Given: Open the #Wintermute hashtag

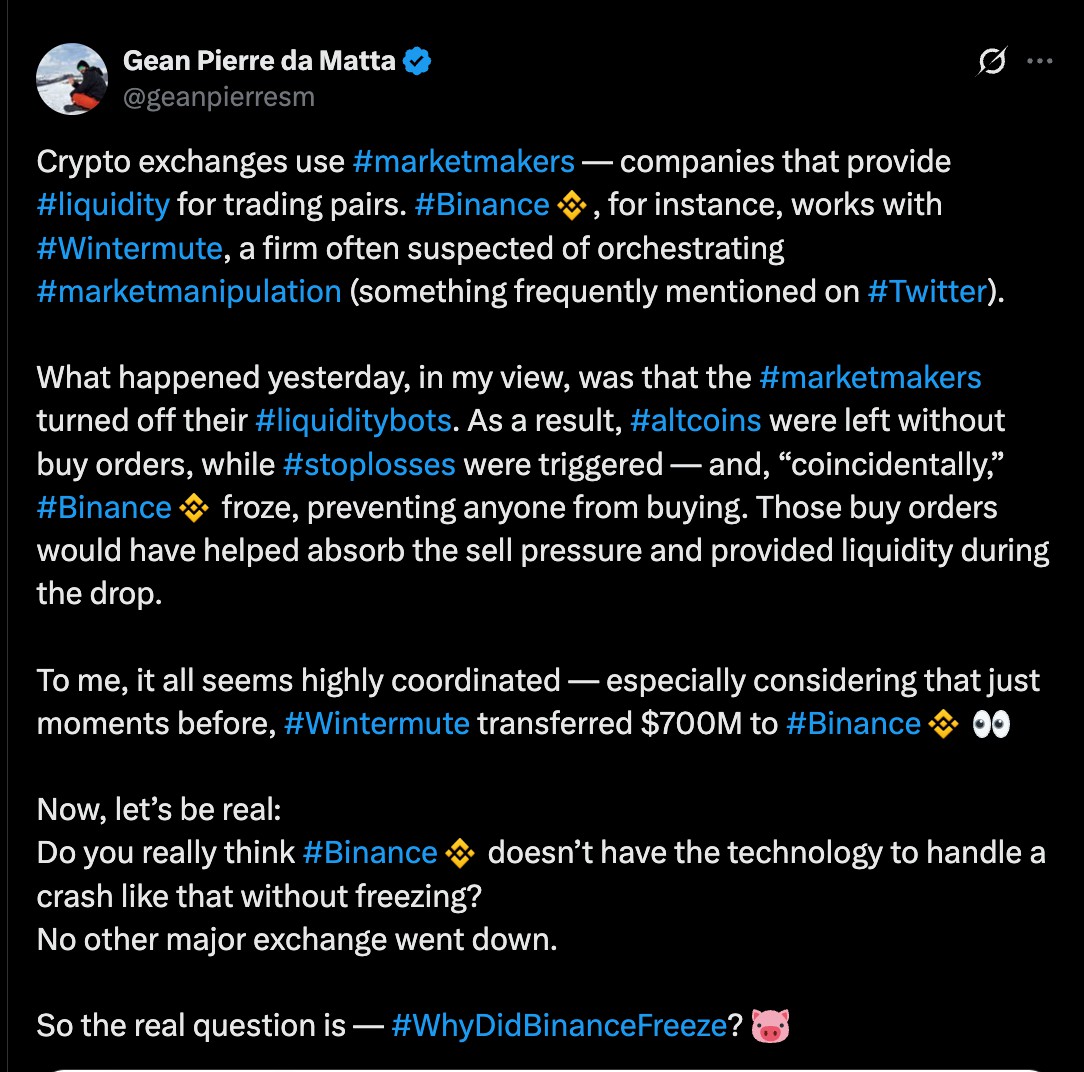Looking at the screenshot, I should click(129, 248).
